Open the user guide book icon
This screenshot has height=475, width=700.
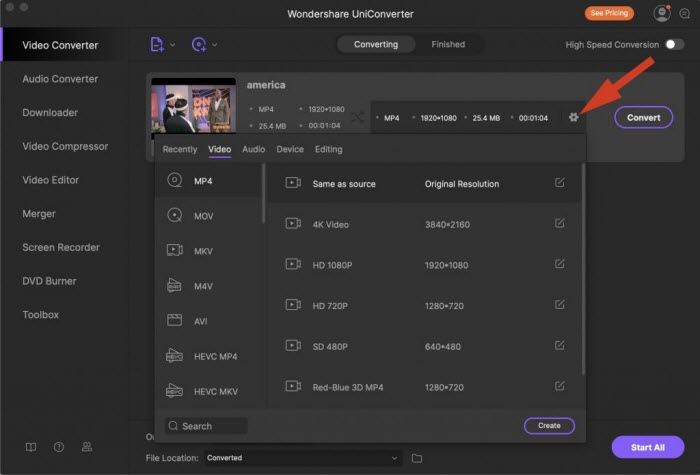click(x=31, y=447)
